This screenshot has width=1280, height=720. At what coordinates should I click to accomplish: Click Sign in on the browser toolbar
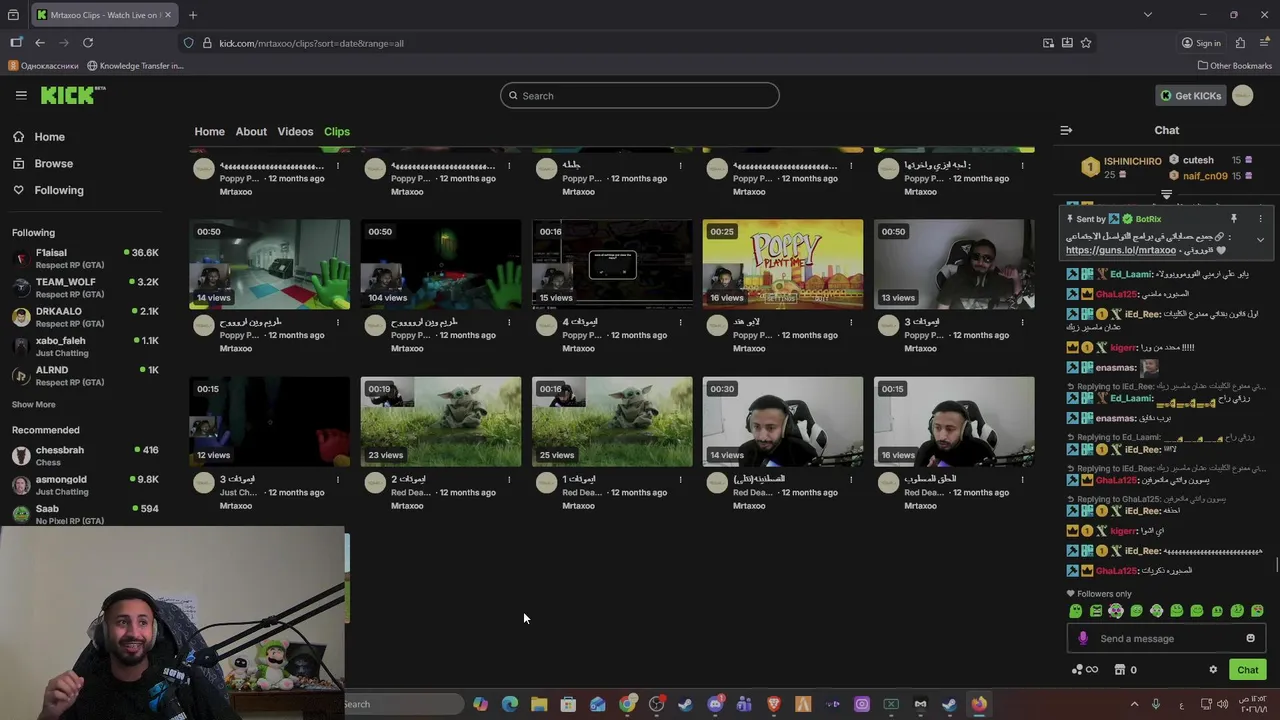(x=1201, y=43)
